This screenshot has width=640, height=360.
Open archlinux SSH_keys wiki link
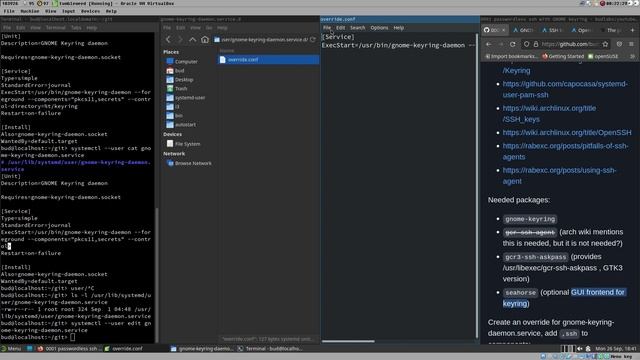coord(549,114)
